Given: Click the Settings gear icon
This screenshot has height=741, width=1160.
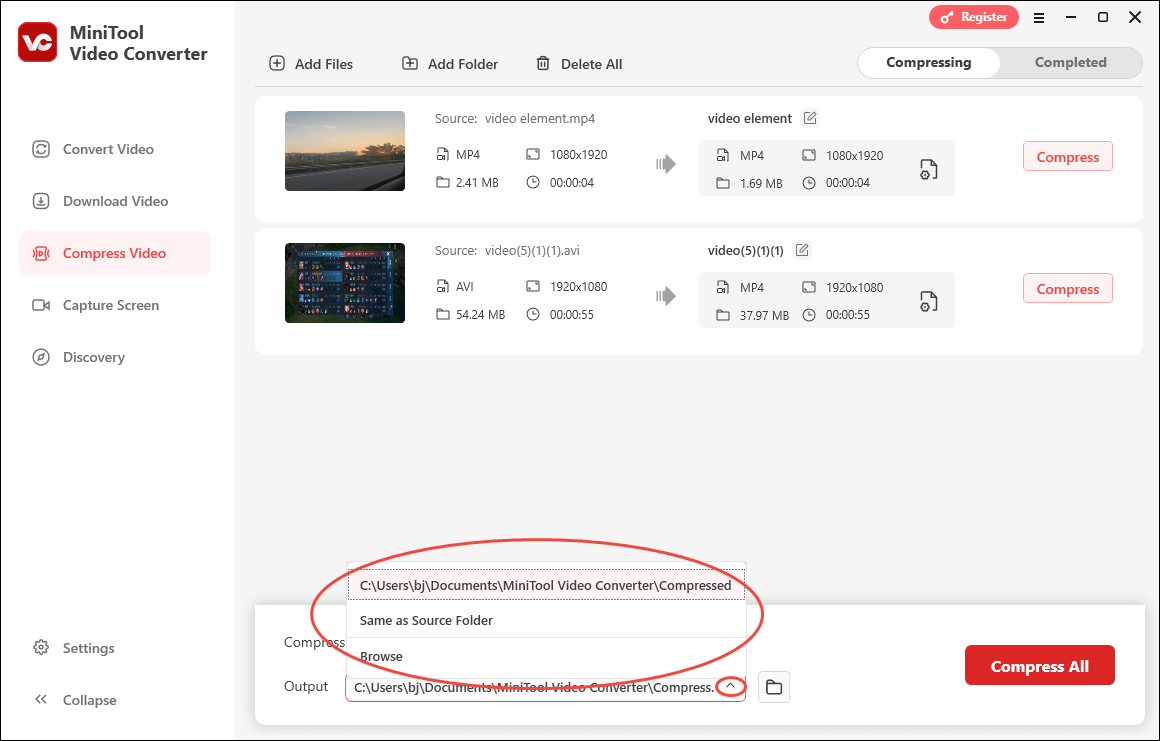Looking at the screenshot, I should 41,648.
